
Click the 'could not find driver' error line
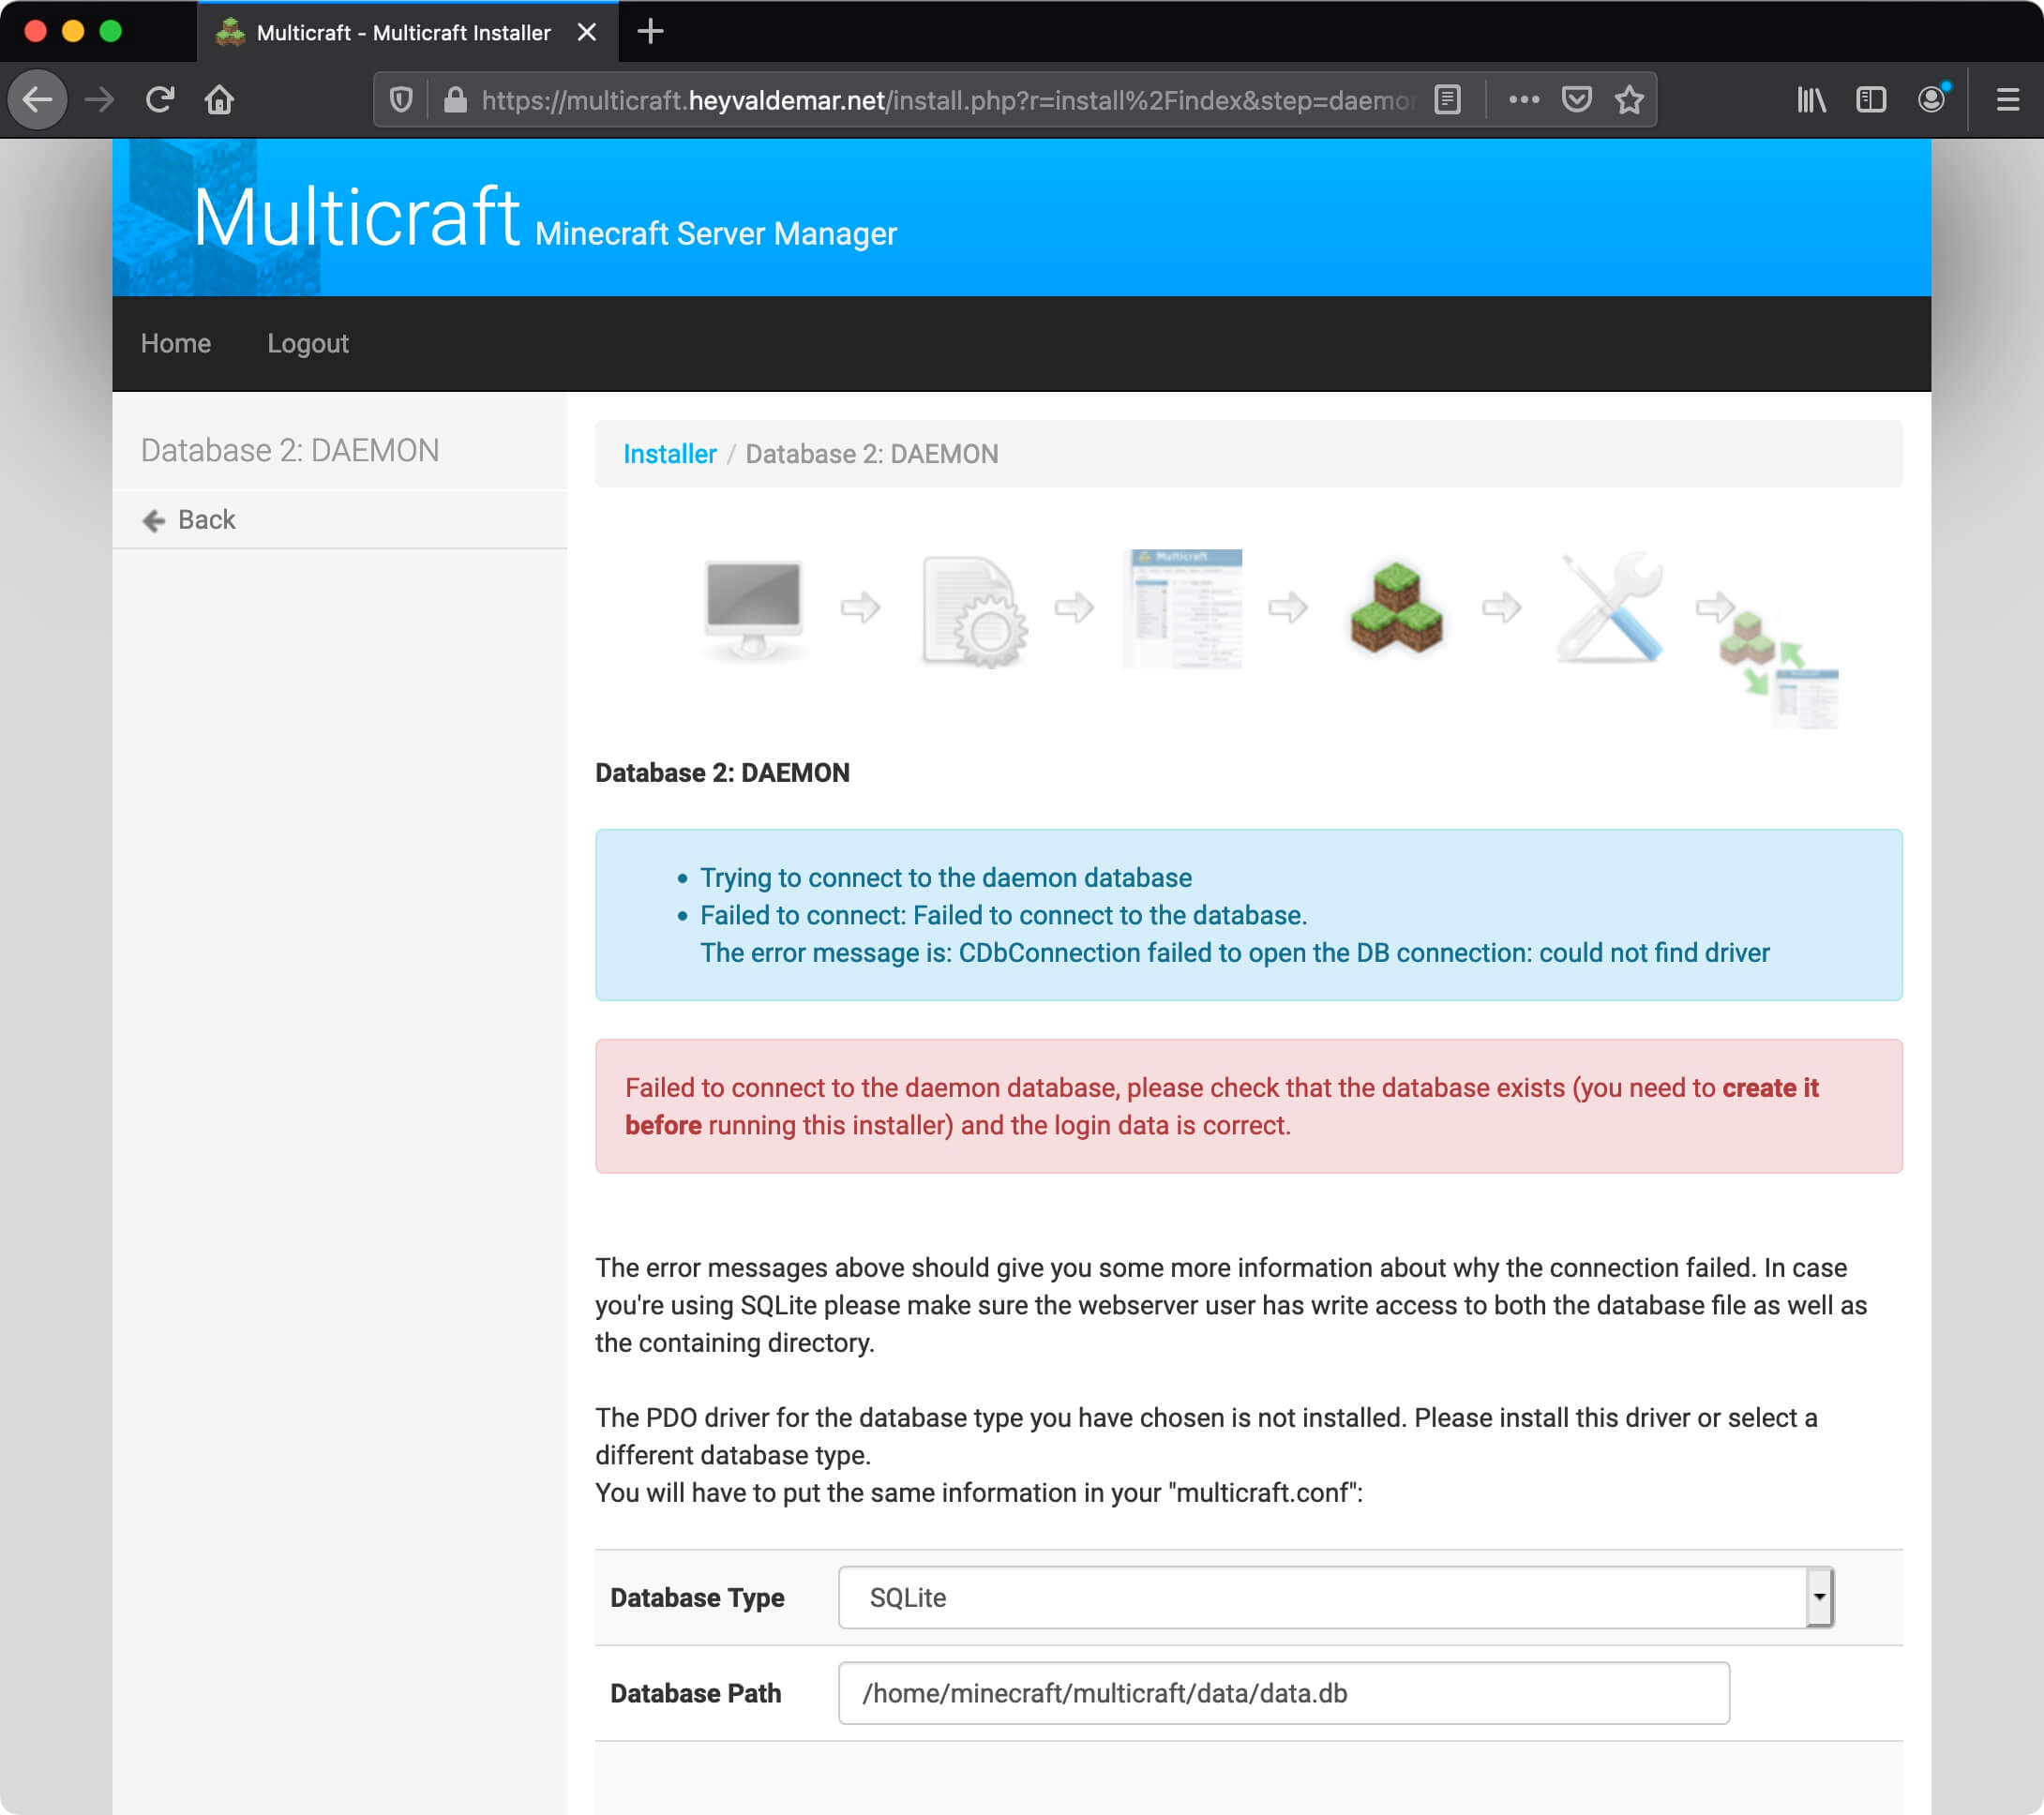click(x=1235, y=953)
